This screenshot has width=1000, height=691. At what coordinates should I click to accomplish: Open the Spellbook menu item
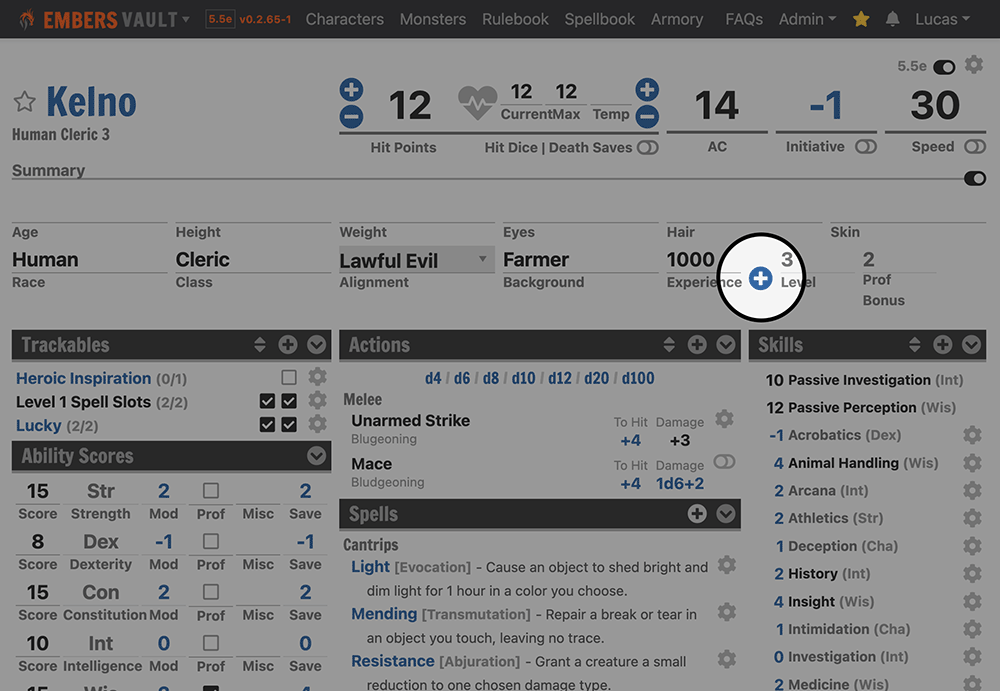(x=599, y=19)
